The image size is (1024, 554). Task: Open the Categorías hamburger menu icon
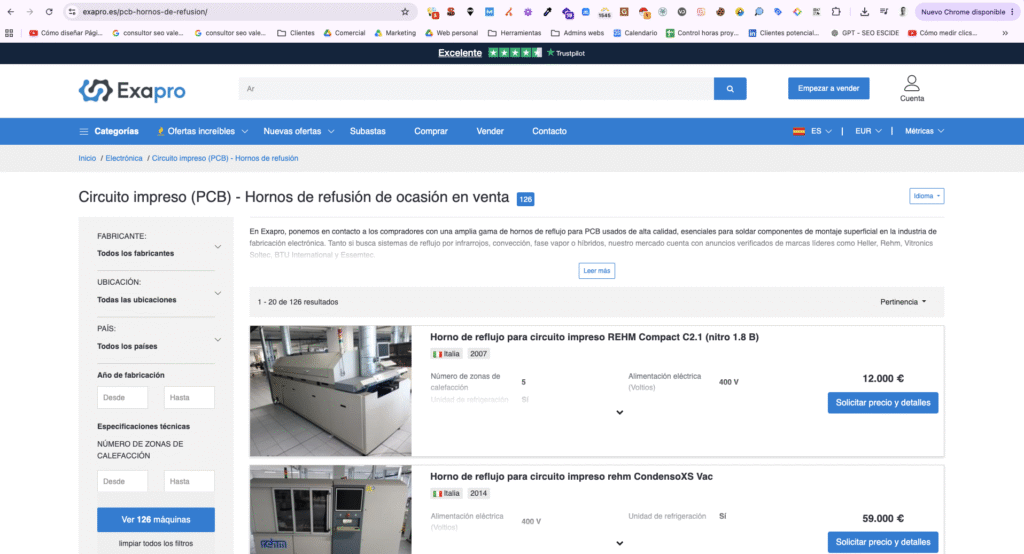(84, 131)
